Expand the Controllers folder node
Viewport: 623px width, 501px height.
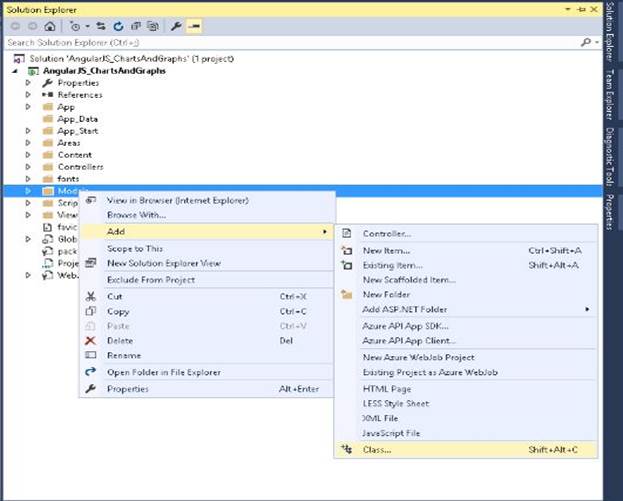click(29, 167)
